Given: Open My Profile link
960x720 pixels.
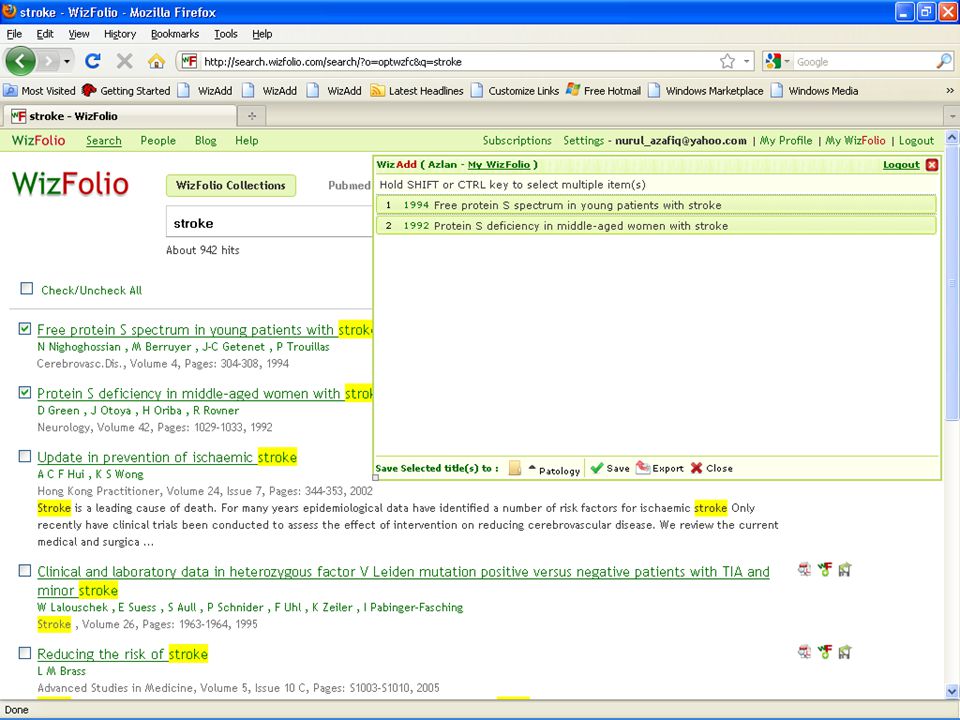Looking at the screenshot, I should 786,140.
